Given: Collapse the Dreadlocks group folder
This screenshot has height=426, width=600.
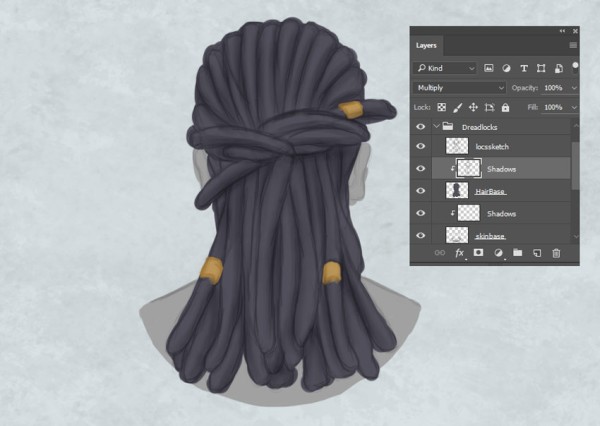Looking at the screenshot, I should pos(437,126).
